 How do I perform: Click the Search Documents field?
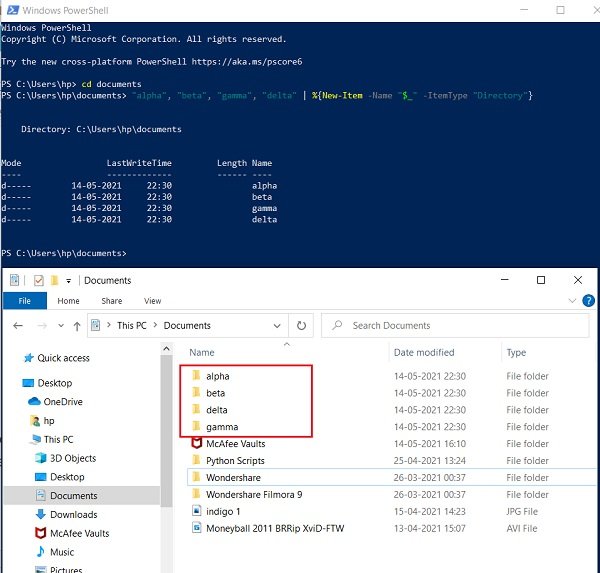tap(455, 325)
